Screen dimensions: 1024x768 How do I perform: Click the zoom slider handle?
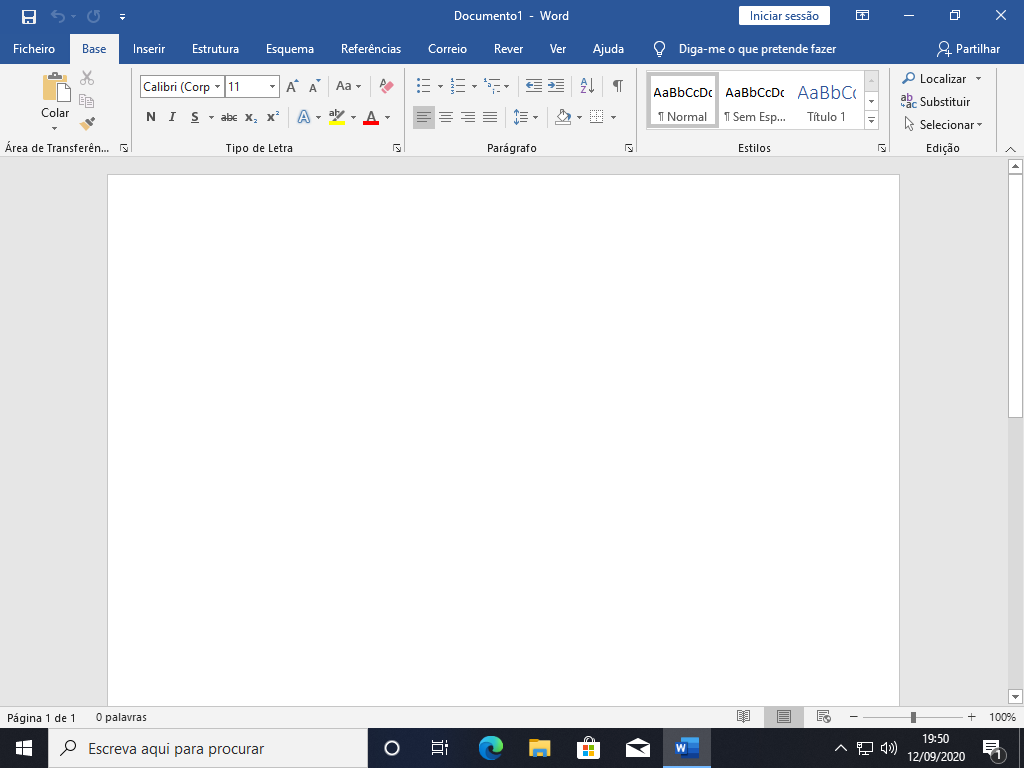(x=913, y=717)
